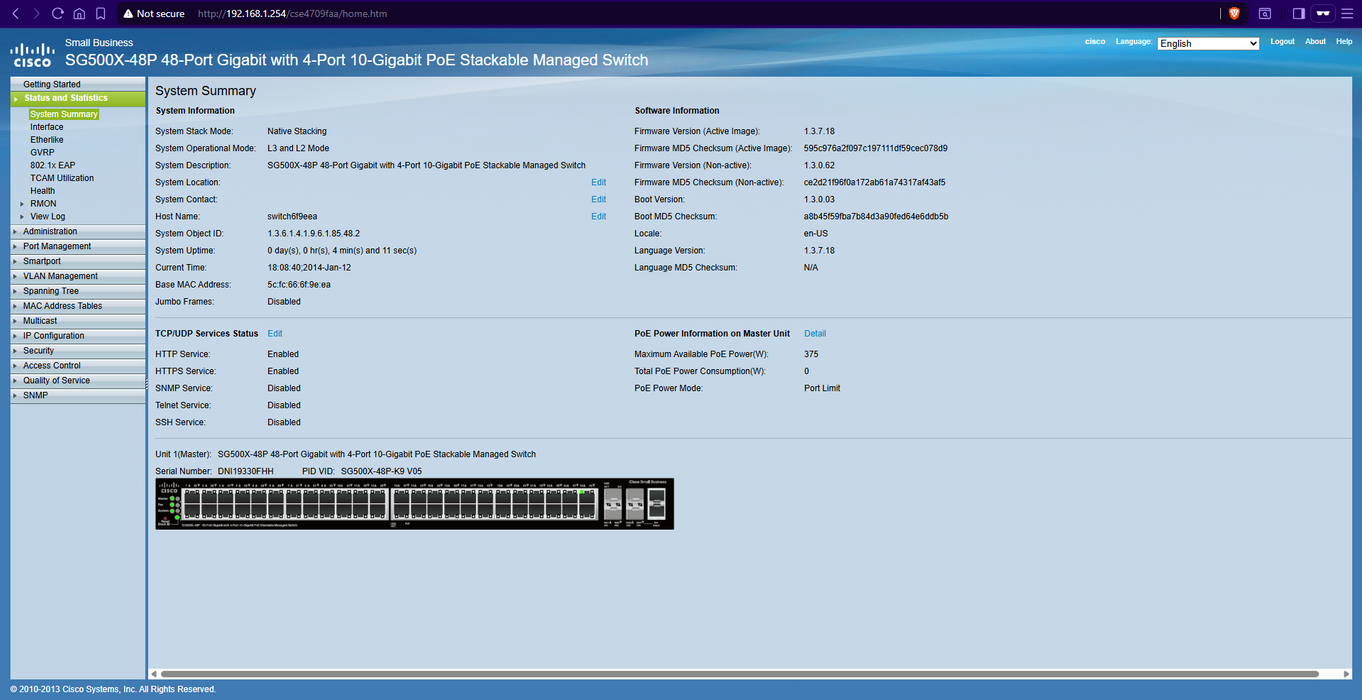Open the Etherlike statistics page
Viewport: 1362px width, 700px height.
tap(47, 140)
